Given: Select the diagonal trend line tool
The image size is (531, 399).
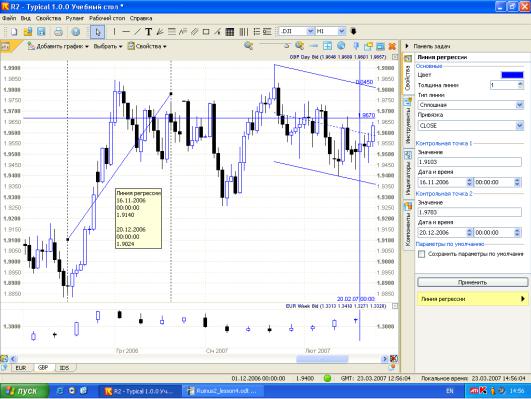Looking at the screenshot, I should [137, 32].
